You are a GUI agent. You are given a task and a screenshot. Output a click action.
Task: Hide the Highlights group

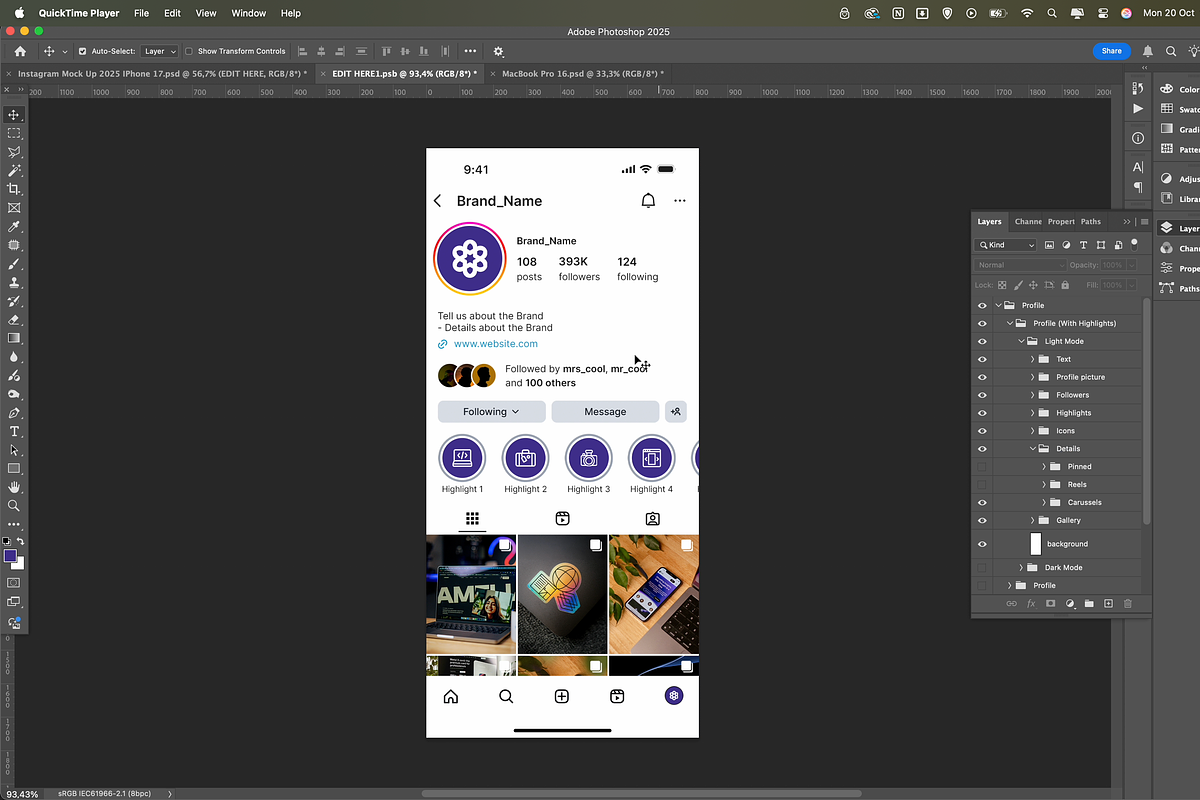point(982,413)
